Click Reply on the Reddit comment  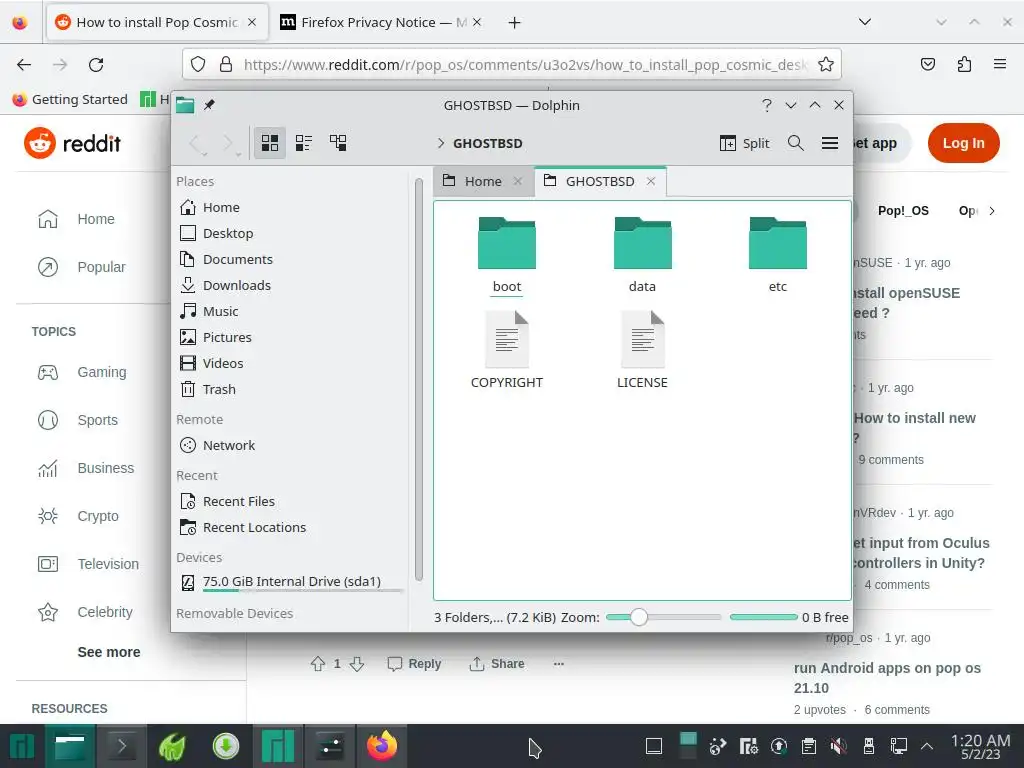click(414, 664)
